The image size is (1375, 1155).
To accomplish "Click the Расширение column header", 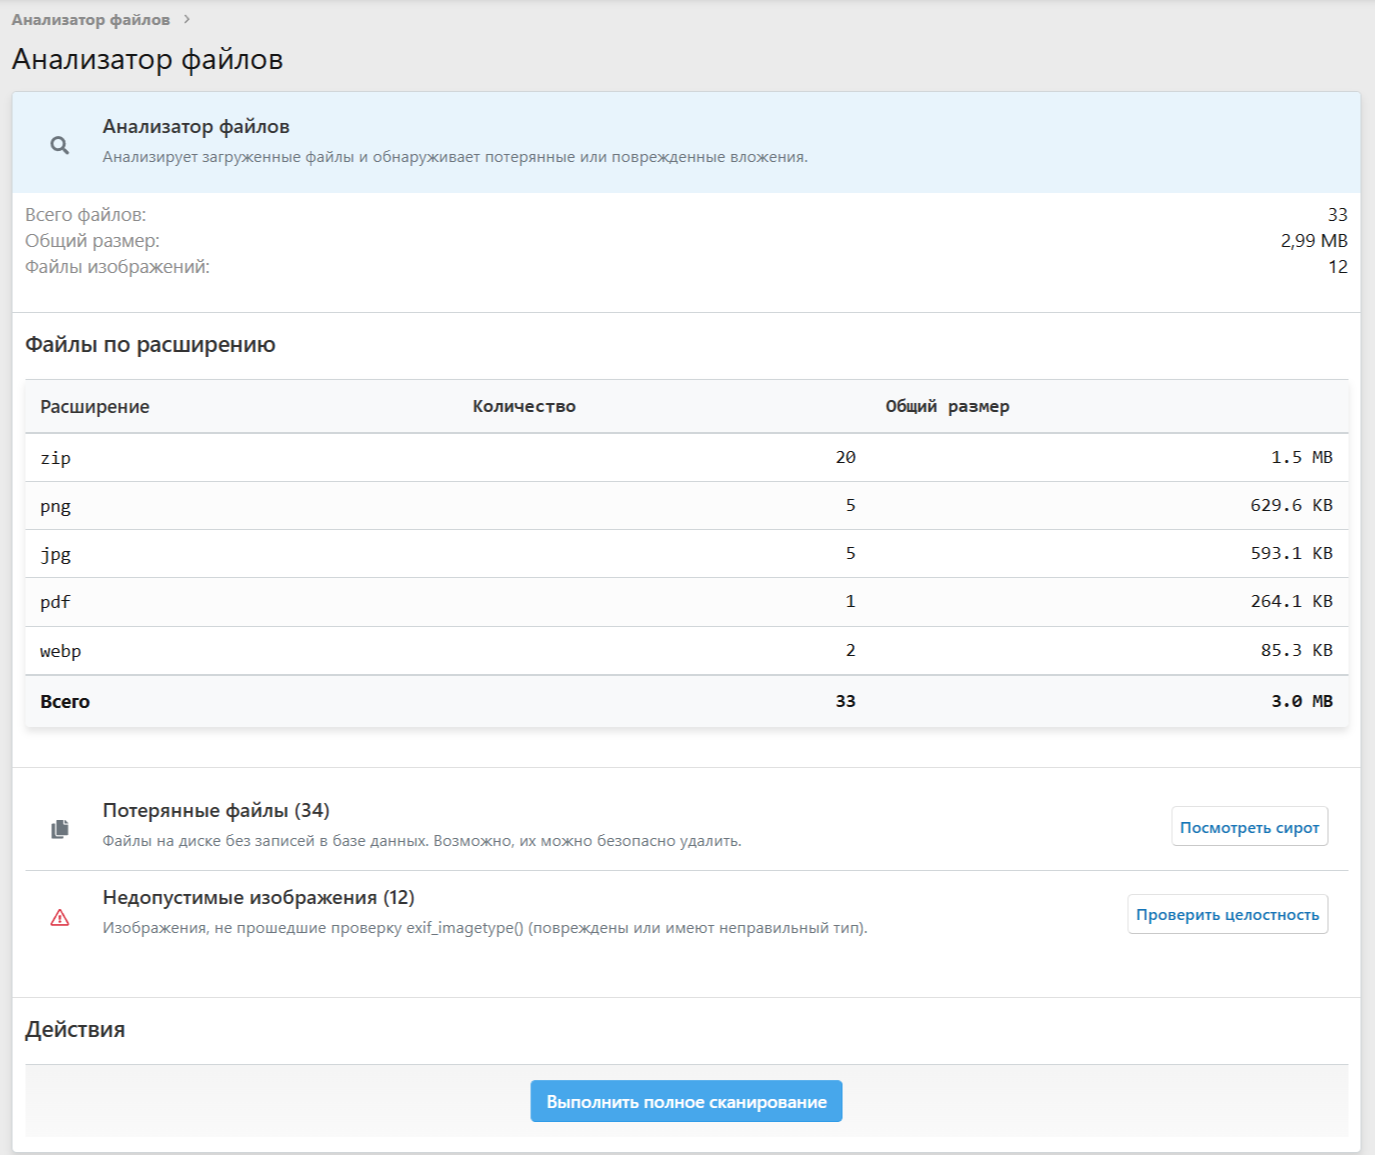I will pos(95,407).
